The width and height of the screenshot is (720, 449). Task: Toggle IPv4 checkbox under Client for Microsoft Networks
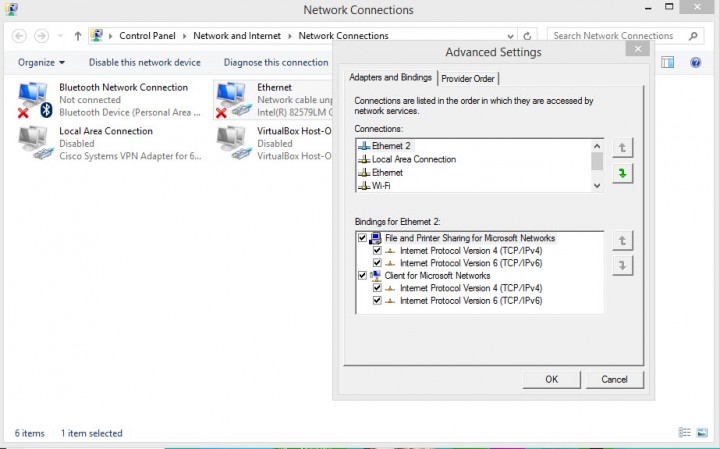click(x=377, y=288)
